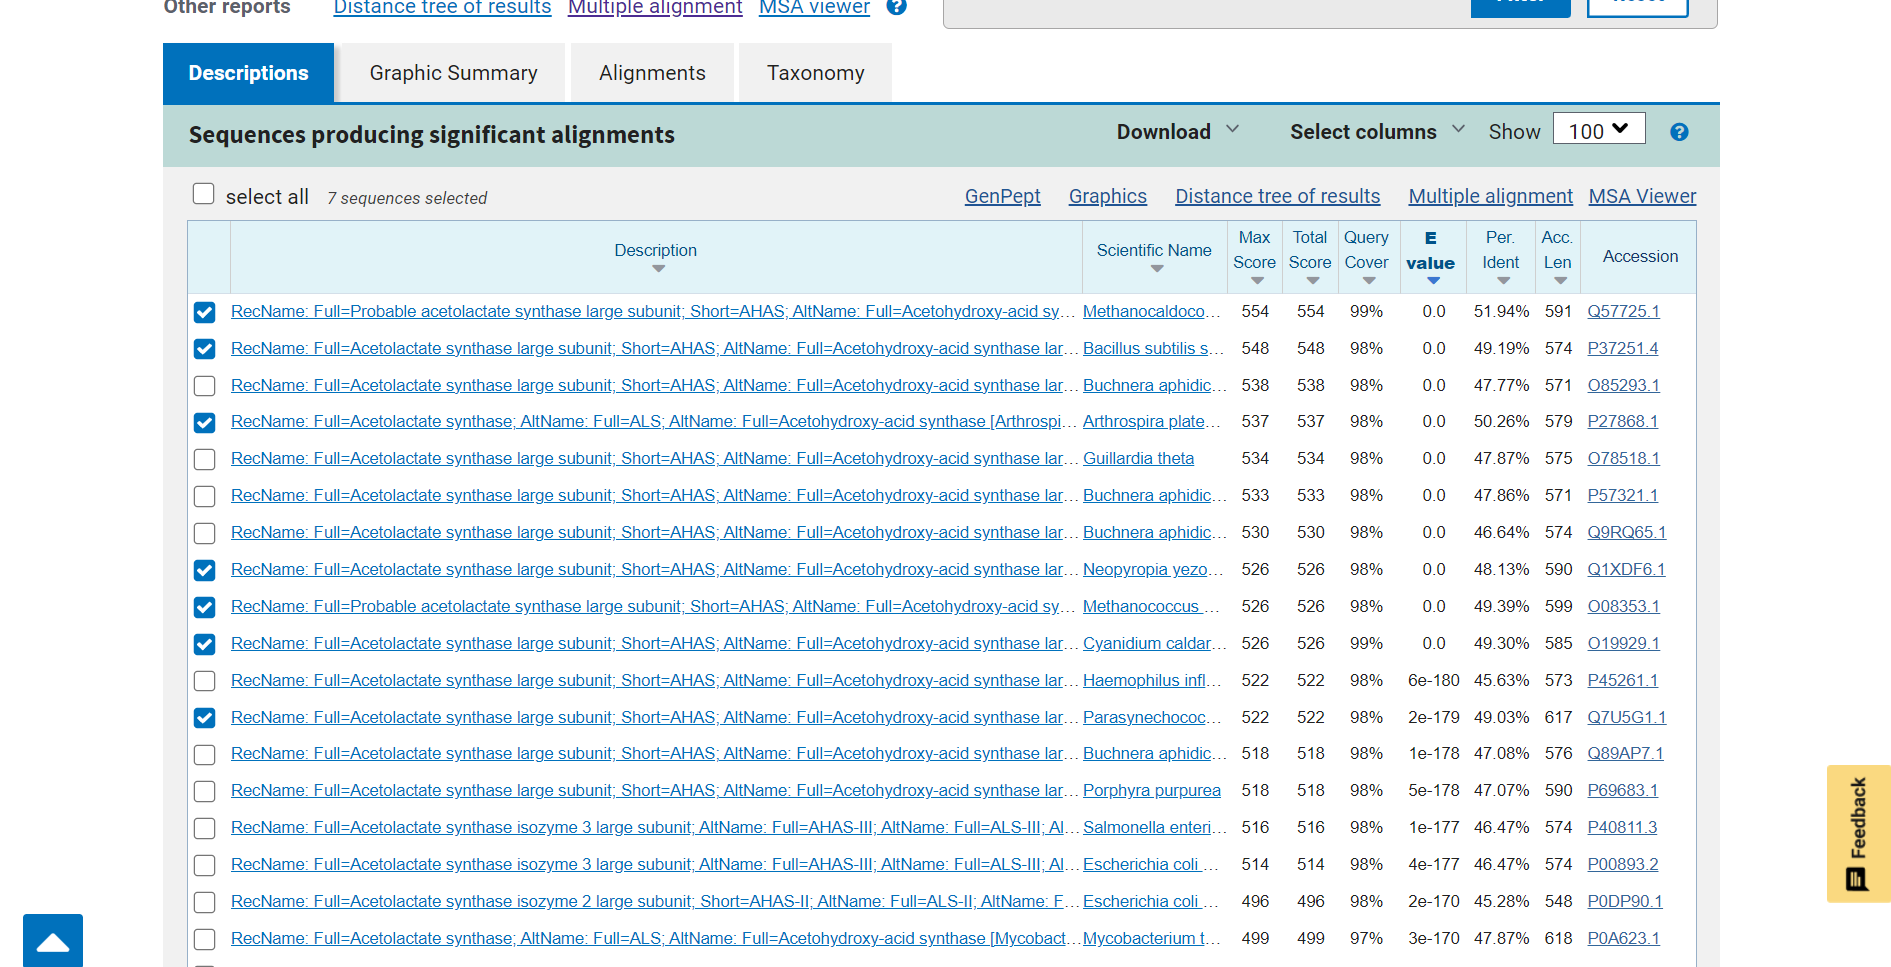Open isozyme 2 large subunit description link

[654, 902]
